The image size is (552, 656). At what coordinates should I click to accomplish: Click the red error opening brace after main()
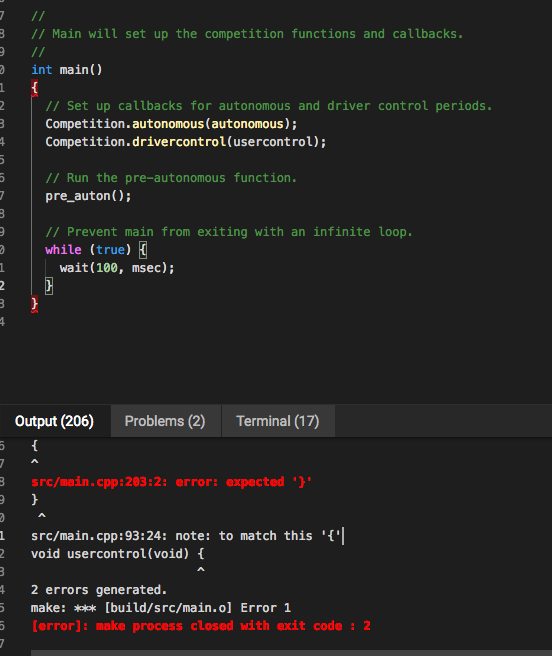(34, 88)
